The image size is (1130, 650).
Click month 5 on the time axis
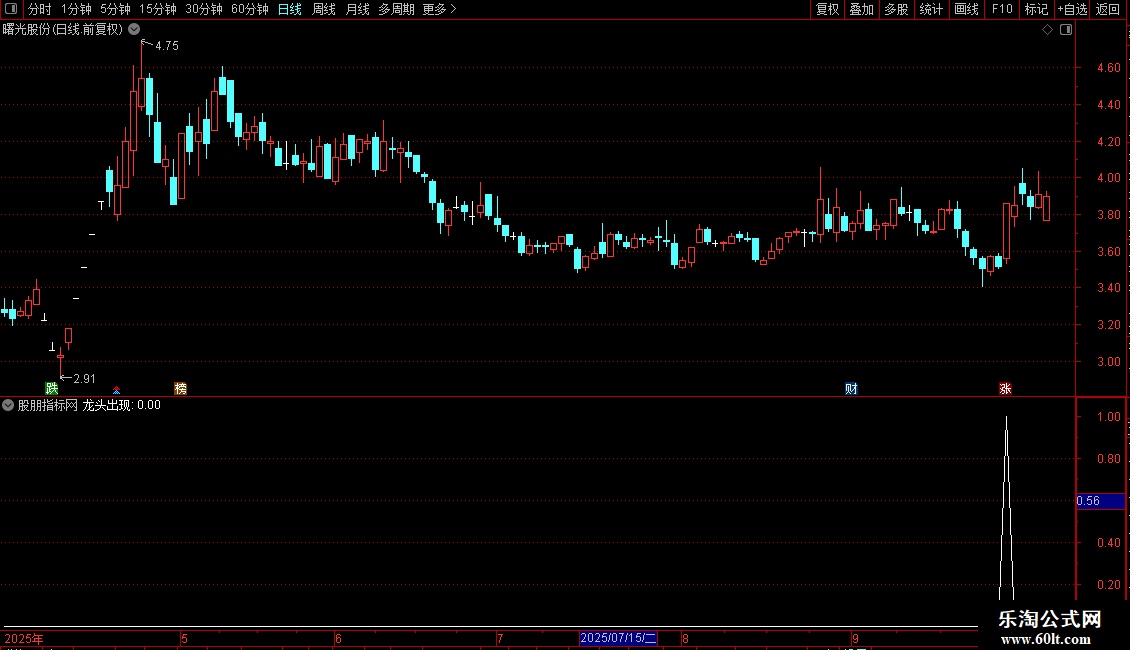[184, 638]
